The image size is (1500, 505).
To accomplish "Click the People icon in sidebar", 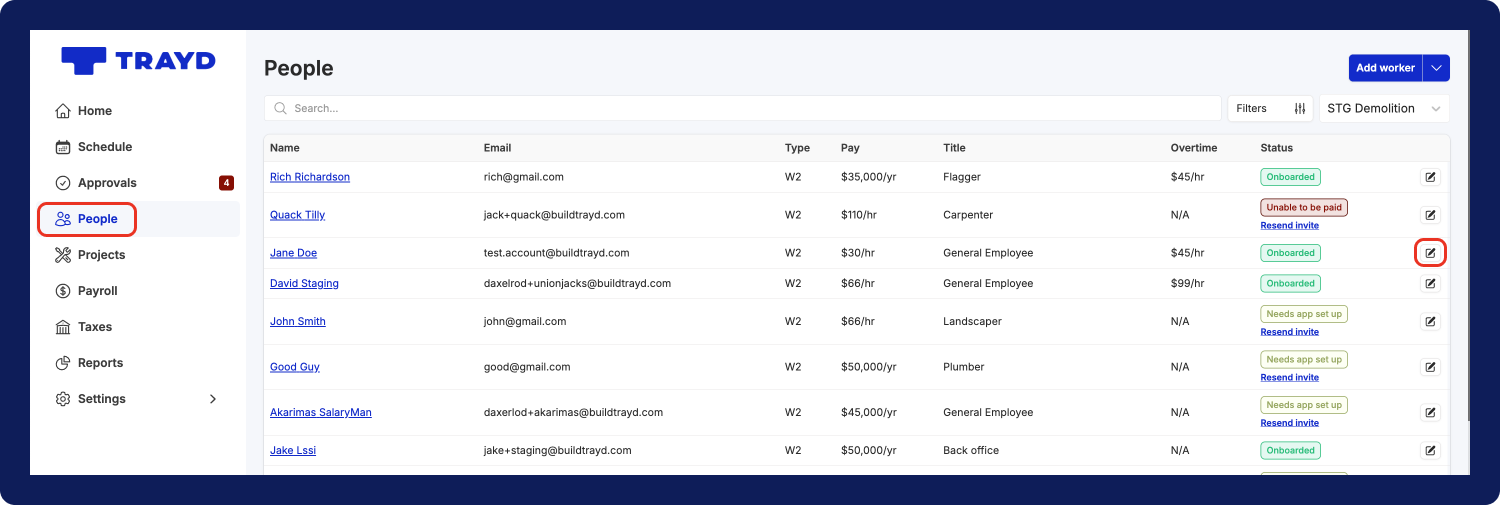I will coord(63,219).
